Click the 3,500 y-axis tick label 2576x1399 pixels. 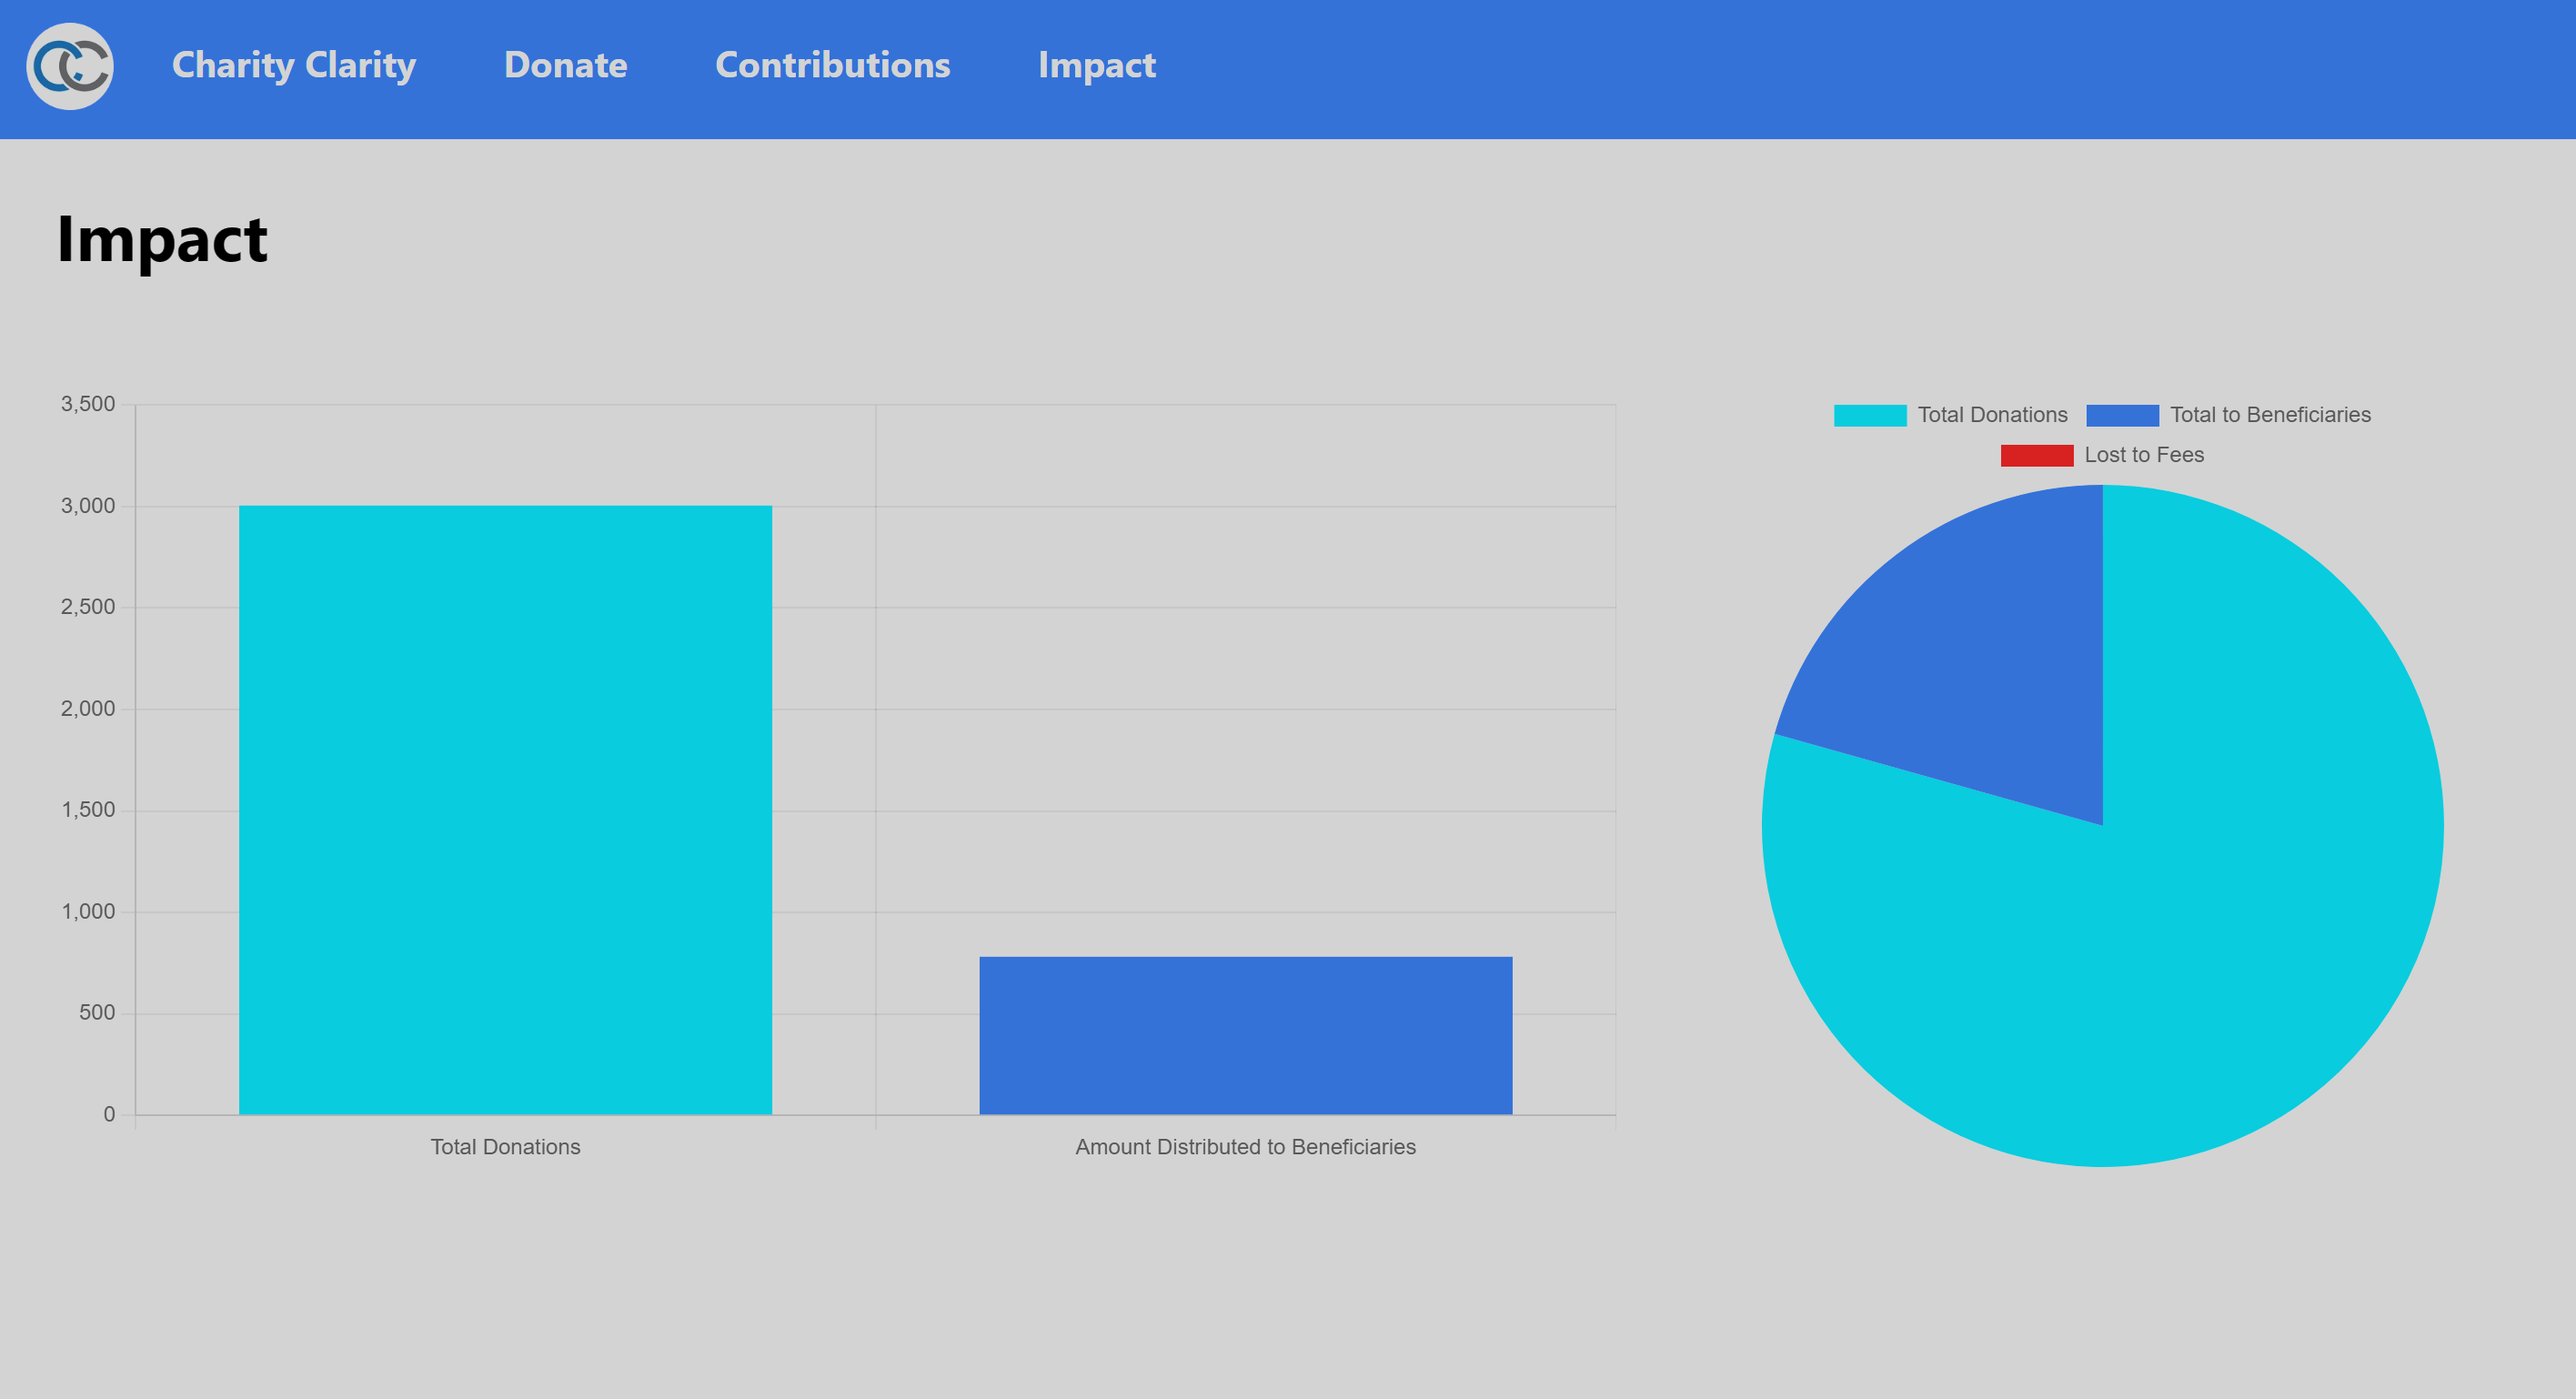pyautogui.click(x=88, y=404)
